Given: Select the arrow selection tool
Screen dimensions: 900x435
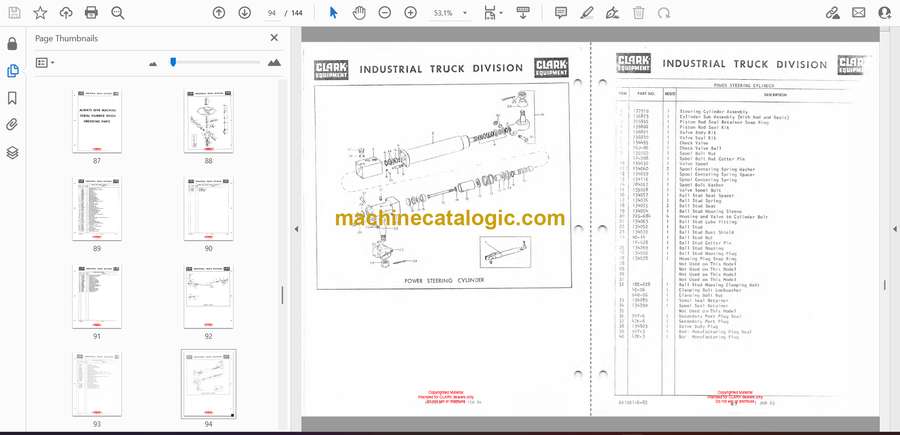Looking at the screenshot, I should [x=333, y=13].
